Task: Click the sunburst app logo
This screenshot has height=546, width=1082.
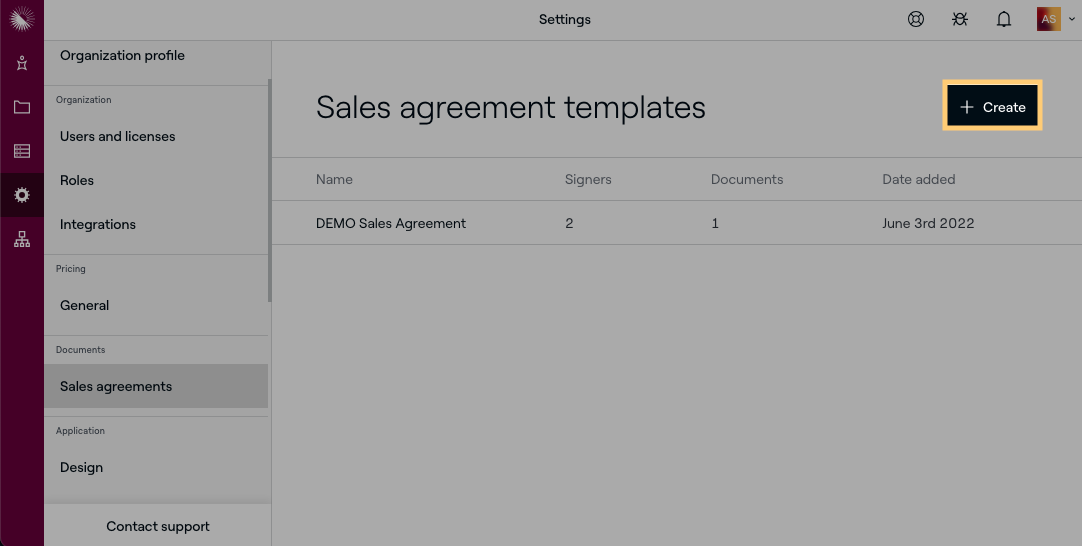Action: (21, 19)
